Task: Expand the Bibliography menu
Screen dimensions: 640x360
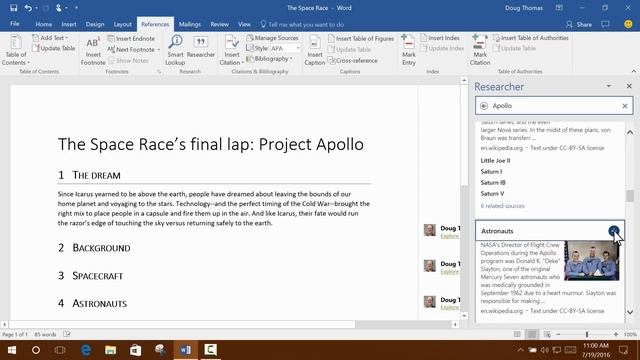Action: [269, 59]
